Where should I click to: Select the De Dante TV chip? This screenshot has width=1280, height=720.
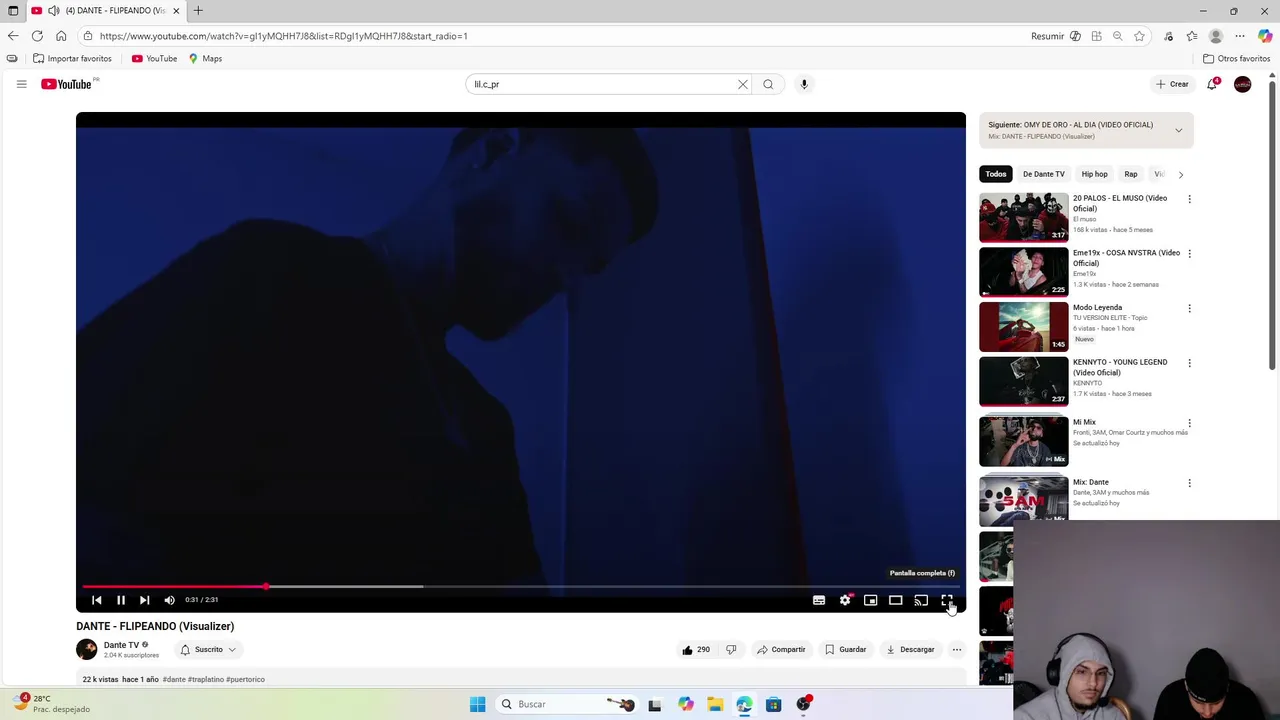(x=1043, y=174)
